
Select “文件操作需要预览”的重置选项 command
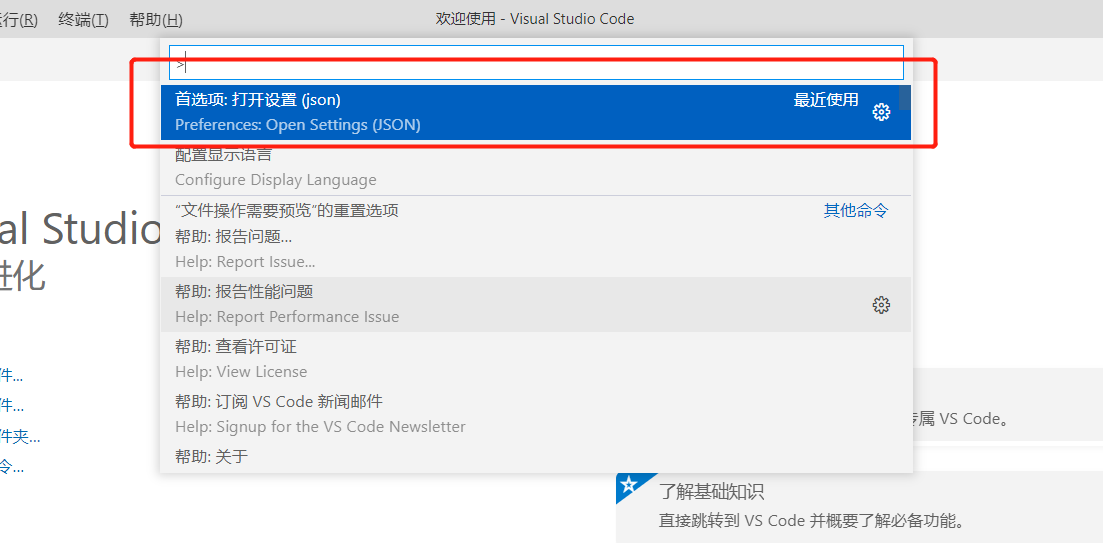click(x=536, y=210)
